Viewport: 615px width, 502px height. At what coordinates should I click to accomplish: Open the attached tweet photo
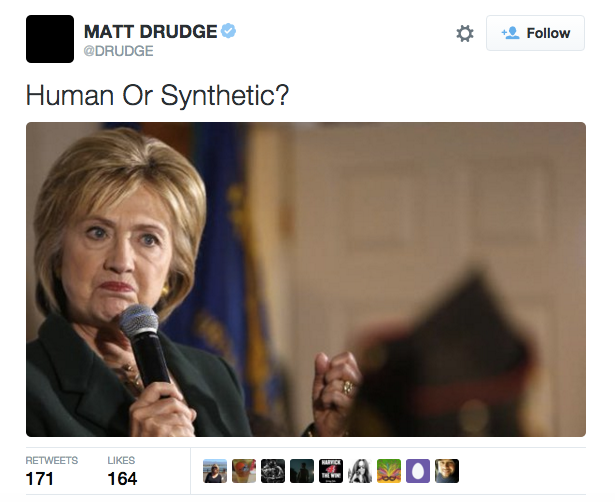(x=306, y=279)
